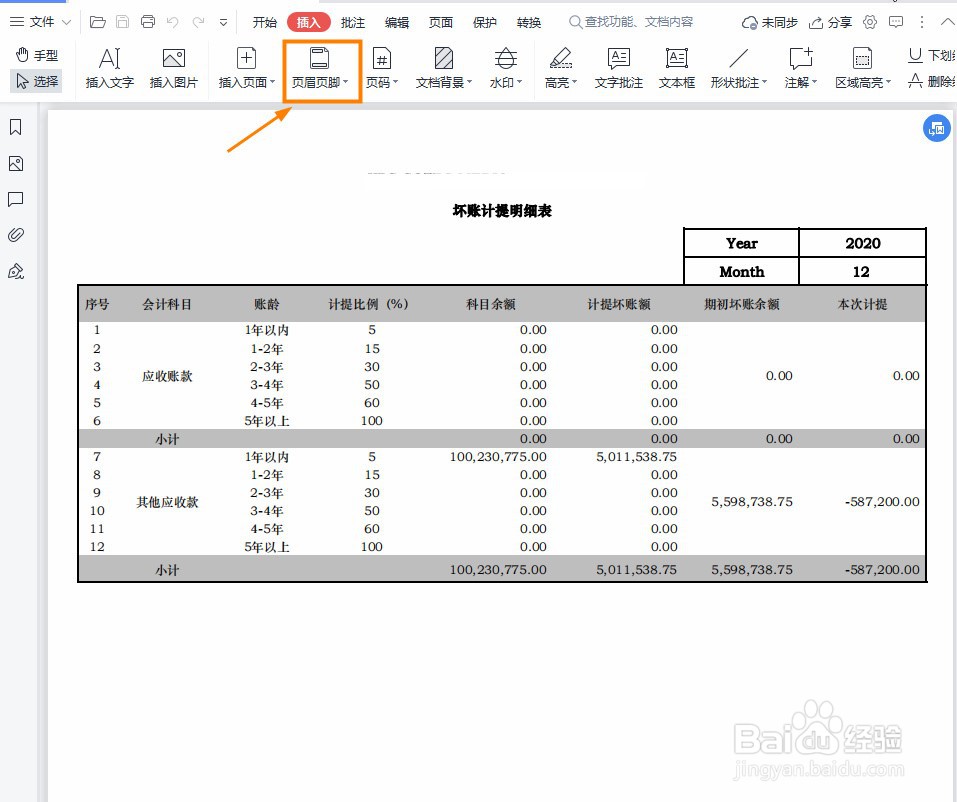The height and width of the screenshot is (802, 957).
Task: Switch to the 开始 tab
Action: click(x=264, y=23)
